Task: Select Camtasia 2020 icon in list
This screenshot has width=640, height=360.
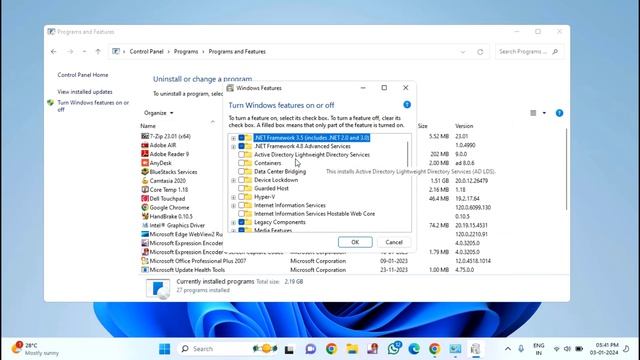Action: pyautogui.click(x=144, y=181)
